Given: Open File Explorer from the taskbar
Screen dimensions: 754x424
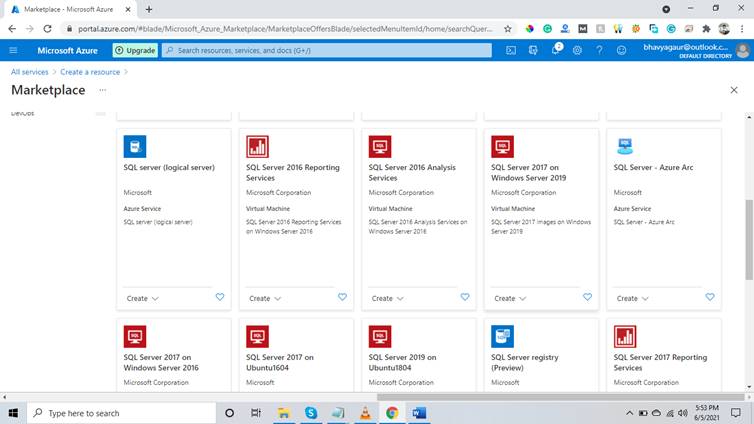Looking at the screenshot, I should tap(284, 413).
